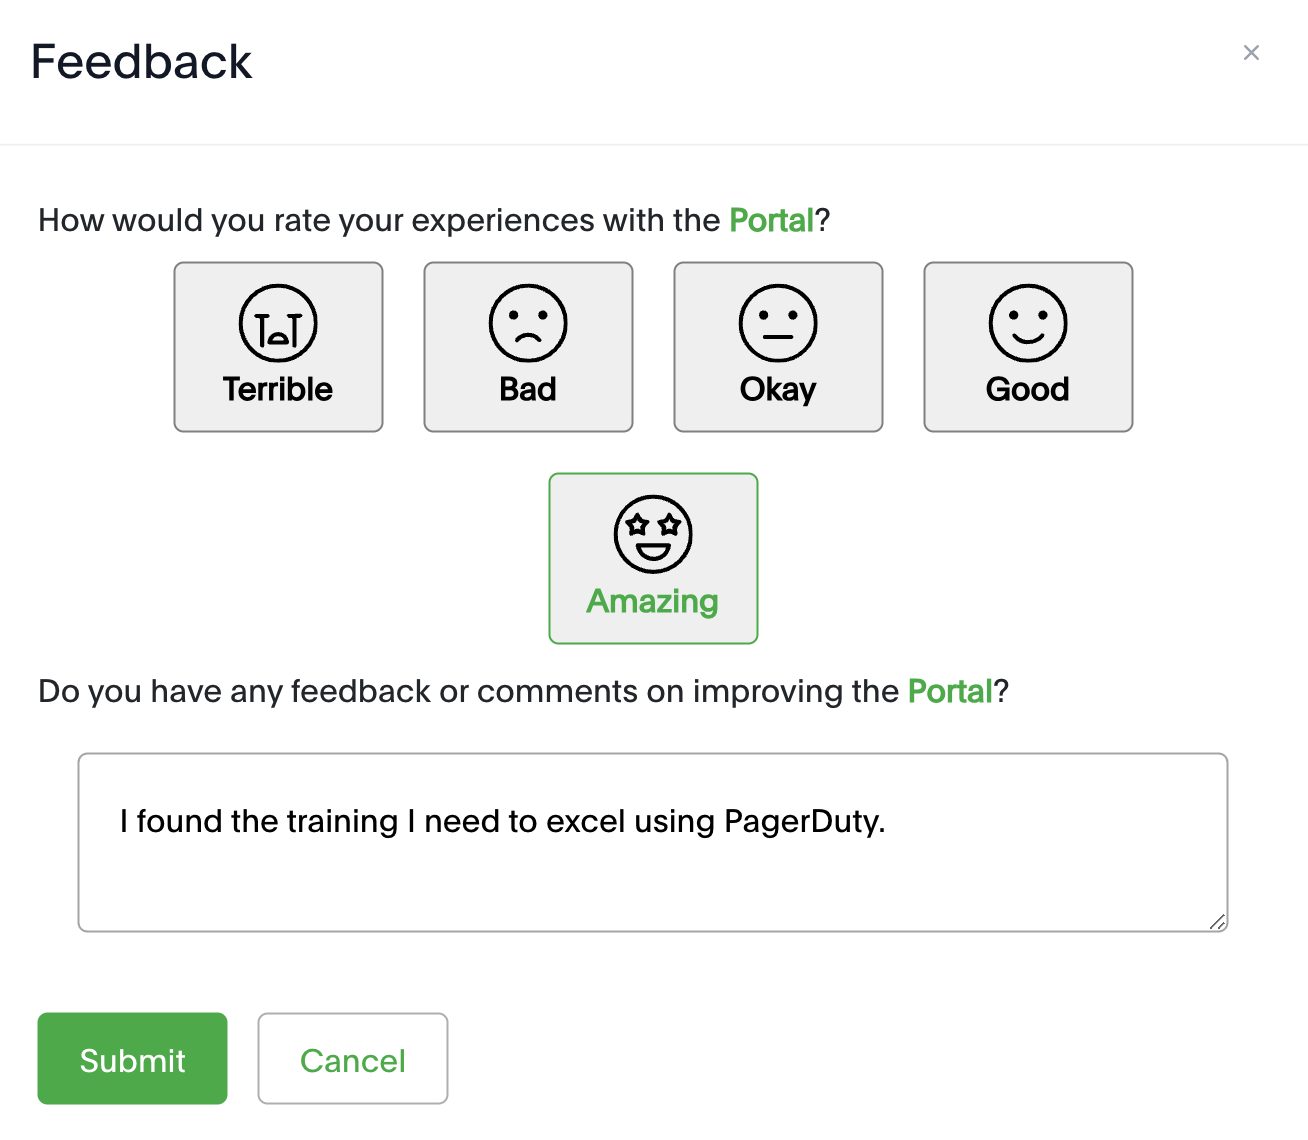Select the crying face Terrible icon
The image size is (1308, 1140).
(278, 323)
